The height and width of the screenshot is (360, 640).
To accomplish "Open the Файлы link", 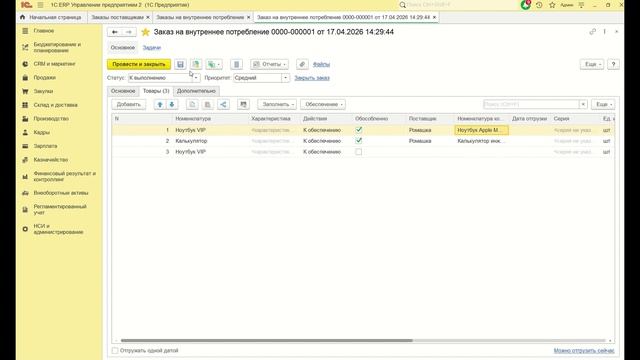I will click(321, 64).
